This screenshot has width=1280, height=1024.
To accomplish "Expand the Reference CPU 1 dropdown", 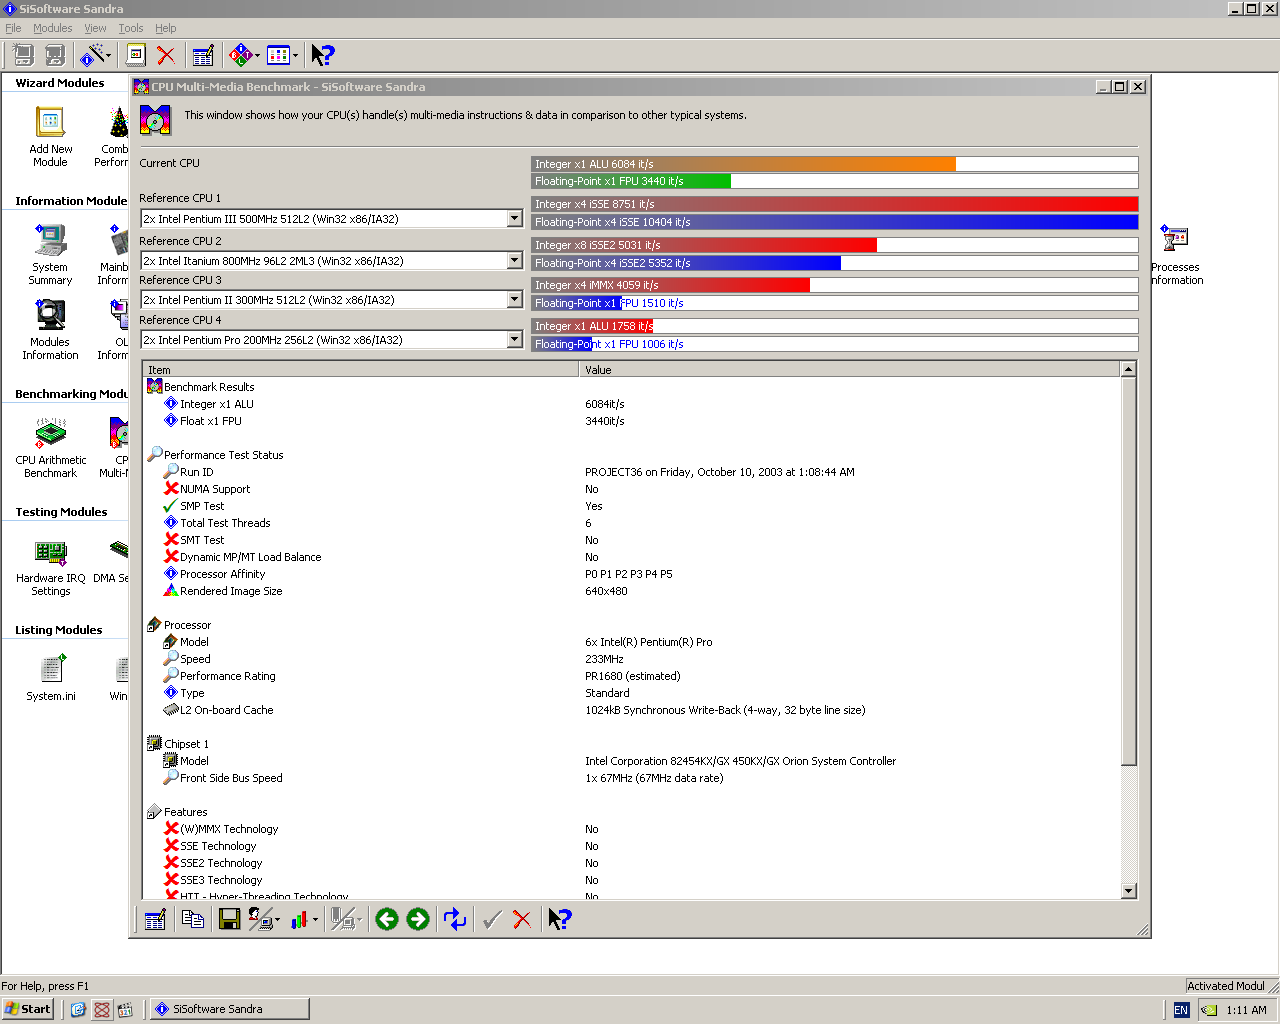I will 514,219.
